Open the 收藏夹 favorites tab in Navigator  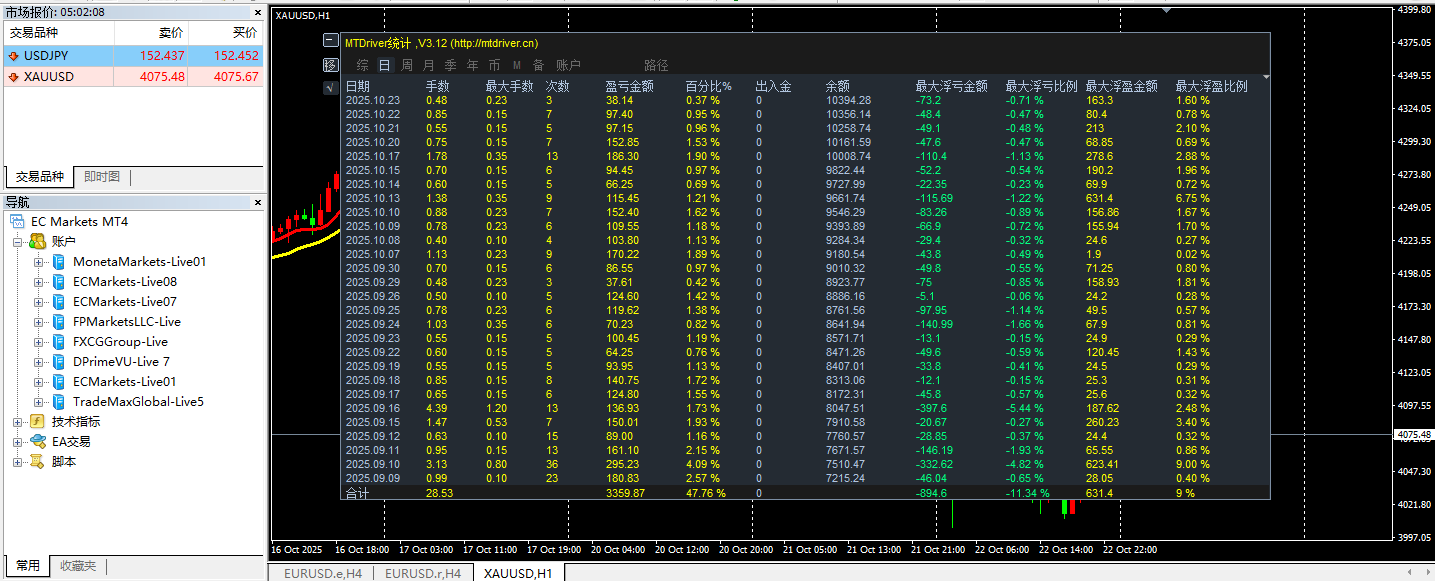77,566
